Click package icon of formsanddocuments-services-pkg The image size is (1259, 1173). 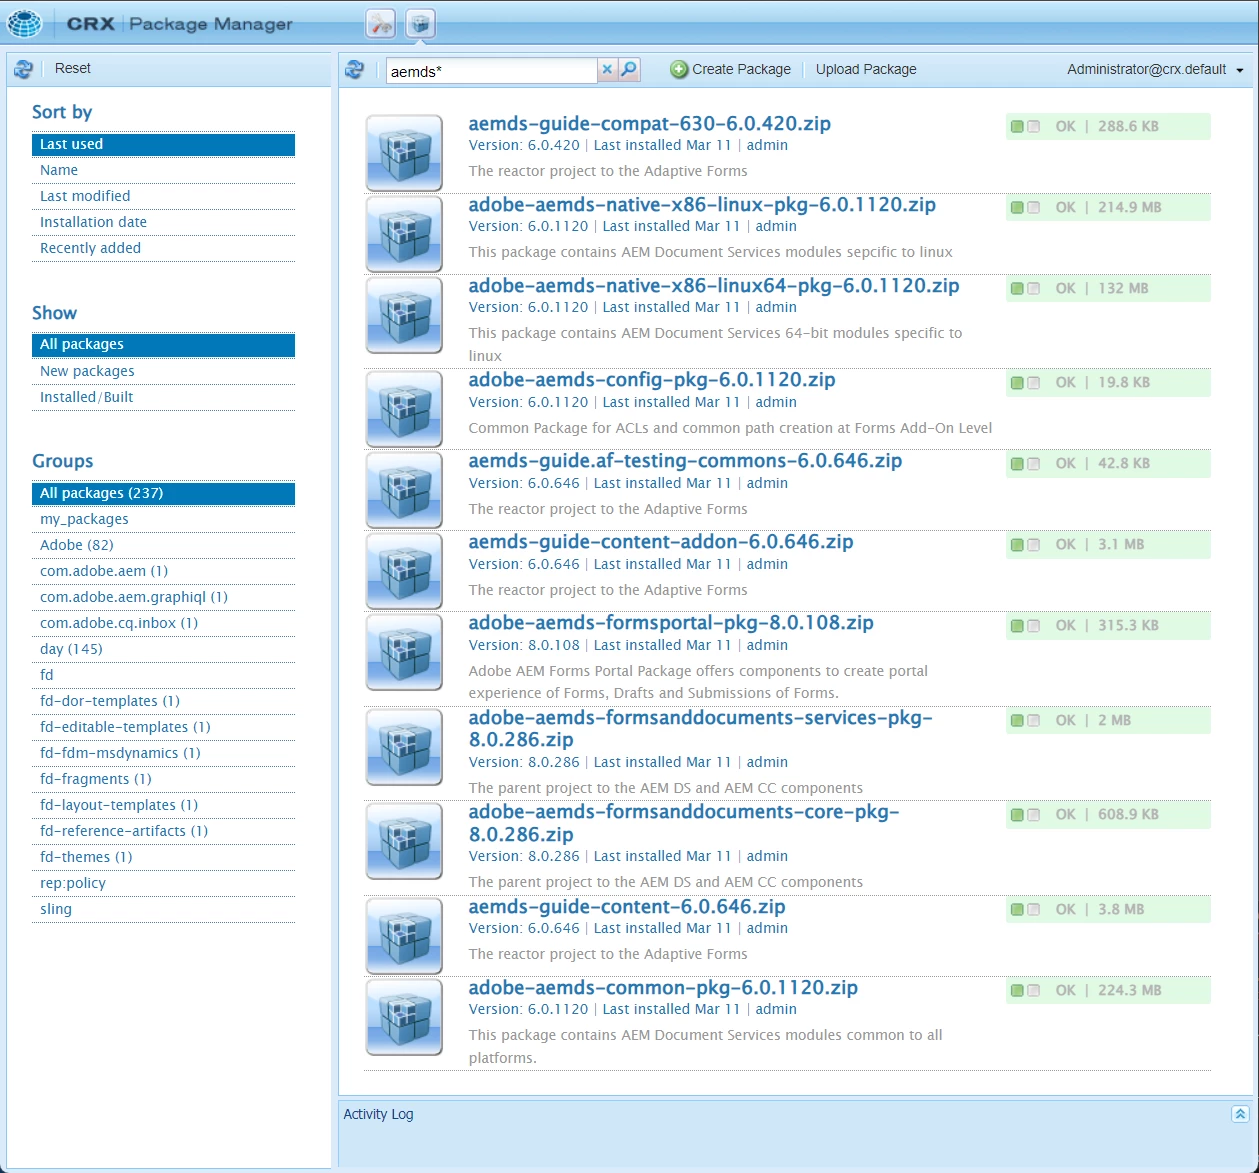point(404,747)
